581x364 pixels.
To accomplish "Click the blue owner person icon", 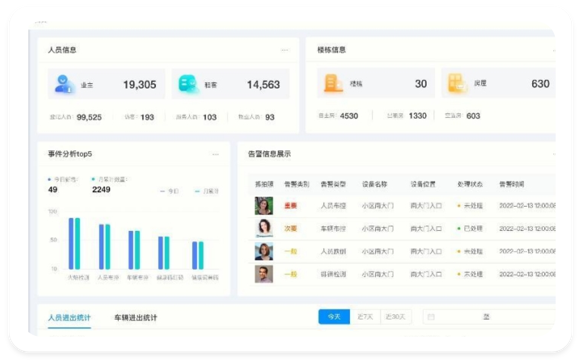I will [x=63, y=84].
